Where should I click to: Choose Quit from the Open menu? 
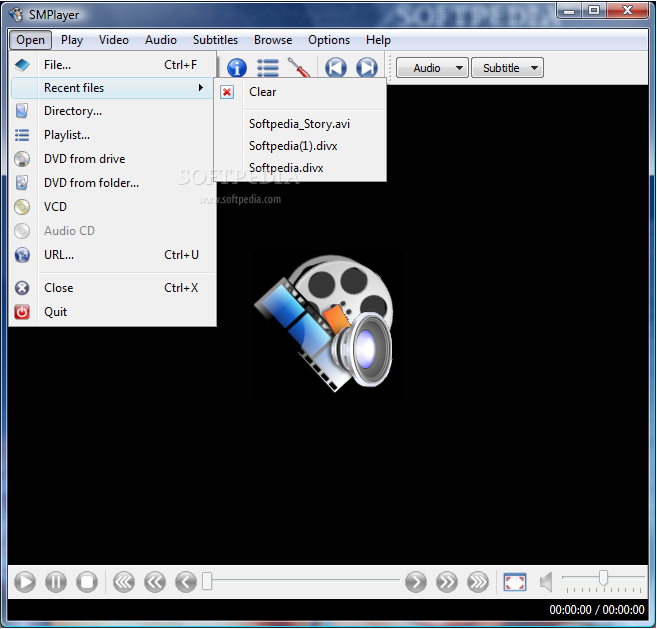112,312
